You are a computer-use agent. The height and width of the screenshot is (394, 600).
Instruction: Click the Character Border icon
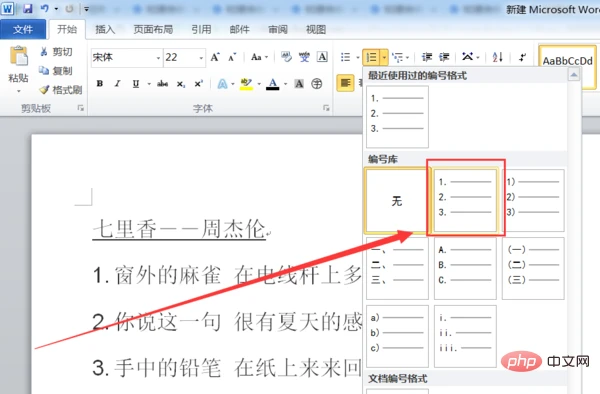point(322,57)
